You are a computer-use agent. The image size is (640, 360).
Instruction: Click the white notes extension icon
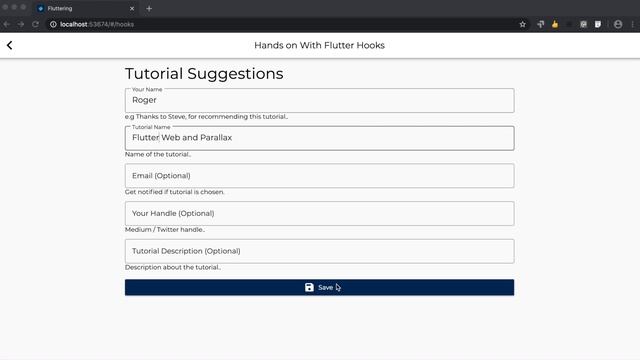coord(598,24)
